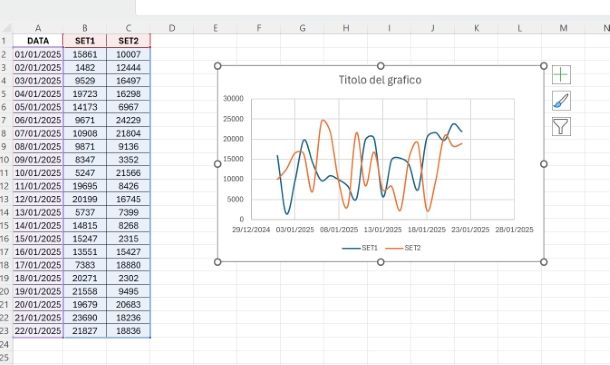Select column B header
The image size is (610, 365).
85,28
